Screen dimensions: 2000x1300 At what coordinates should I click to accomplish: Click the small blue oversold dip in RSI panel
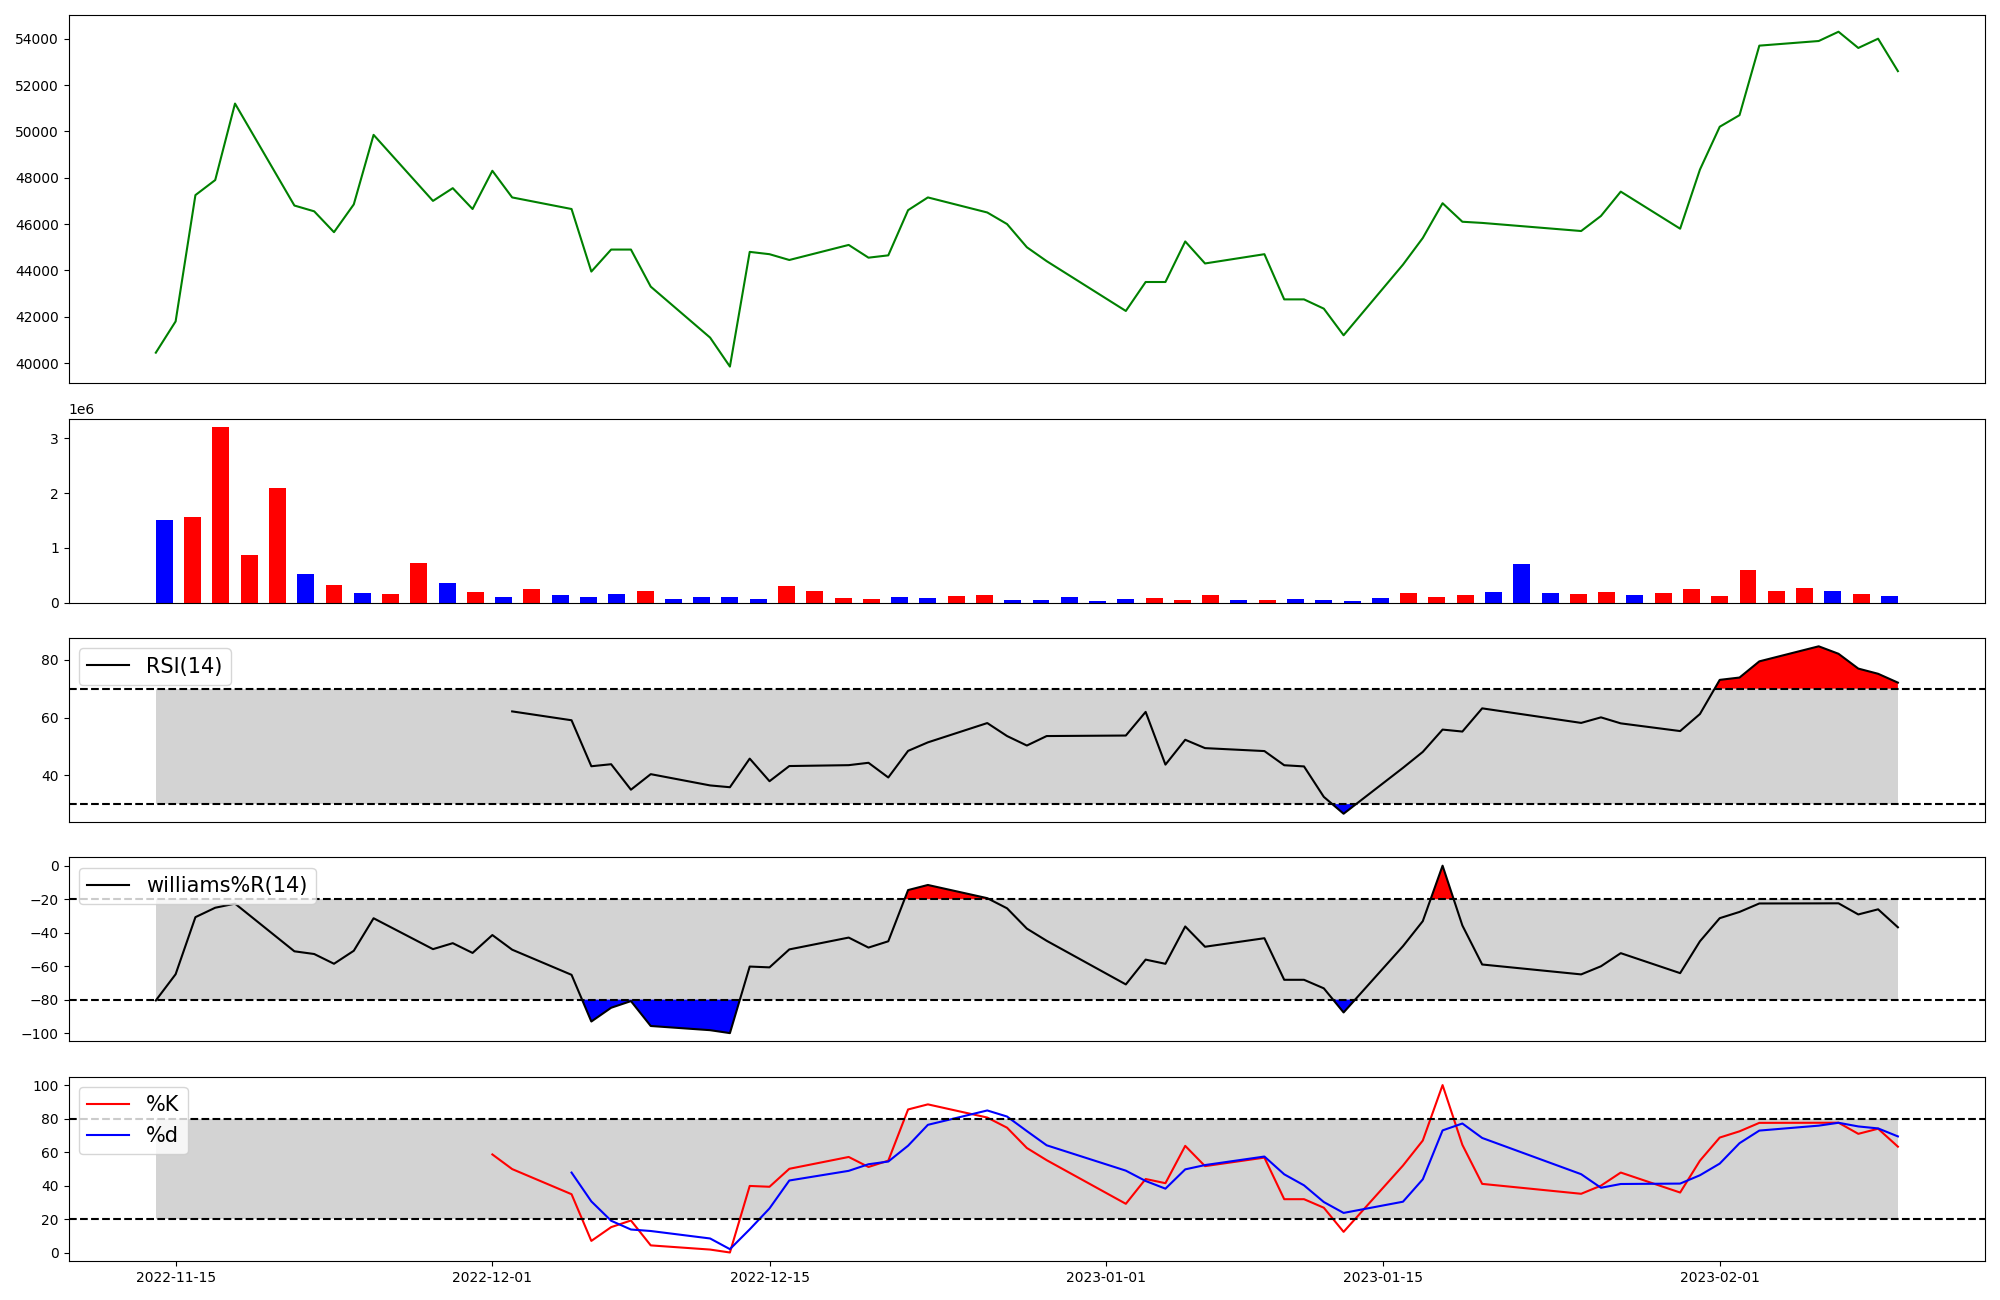point(1343,808)
